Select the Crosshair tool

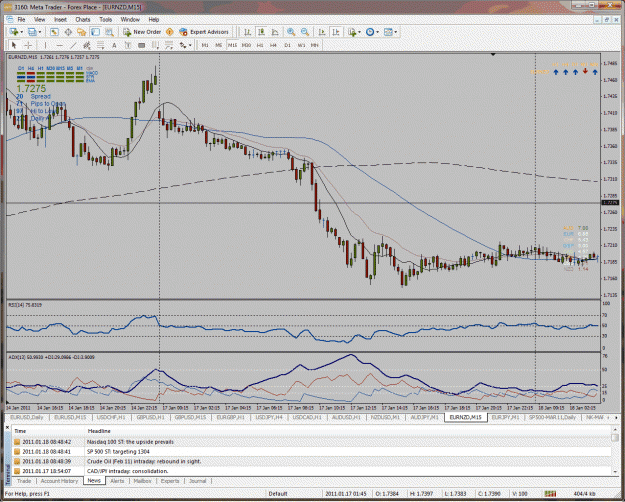click(28, 45)
